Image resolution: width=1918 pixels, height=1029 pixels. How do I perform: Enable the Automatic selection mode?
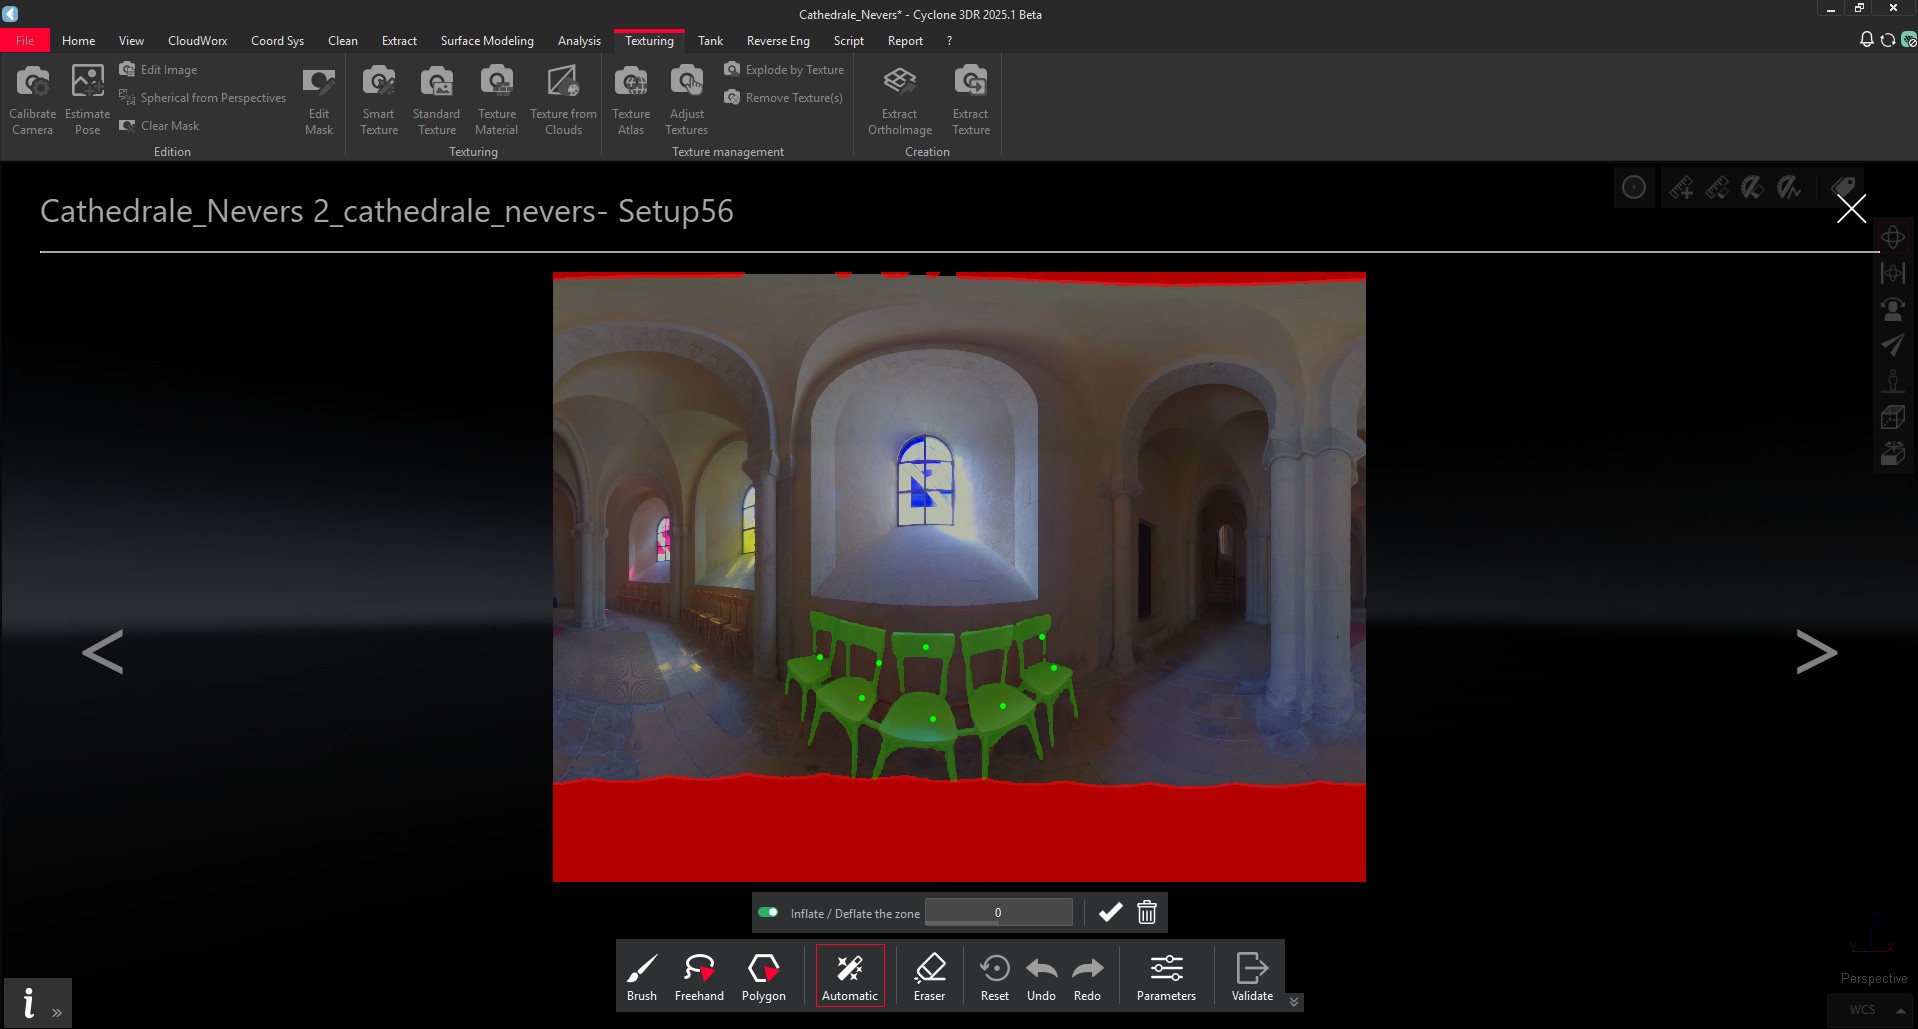click(849, 975)
